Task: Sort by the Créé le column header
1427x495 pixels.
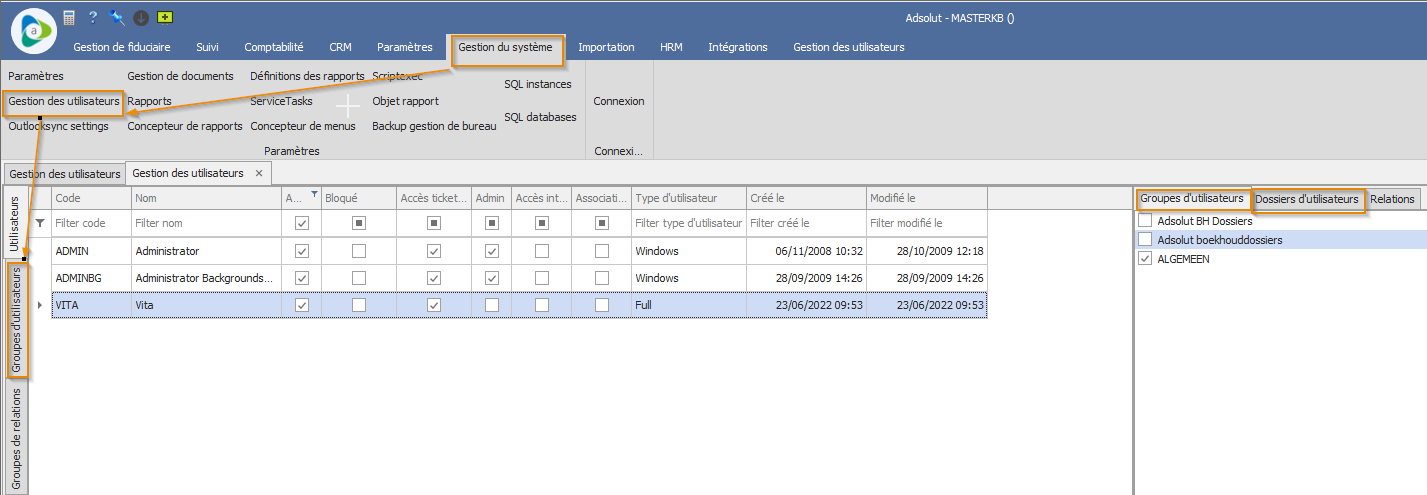Action: 806,198
